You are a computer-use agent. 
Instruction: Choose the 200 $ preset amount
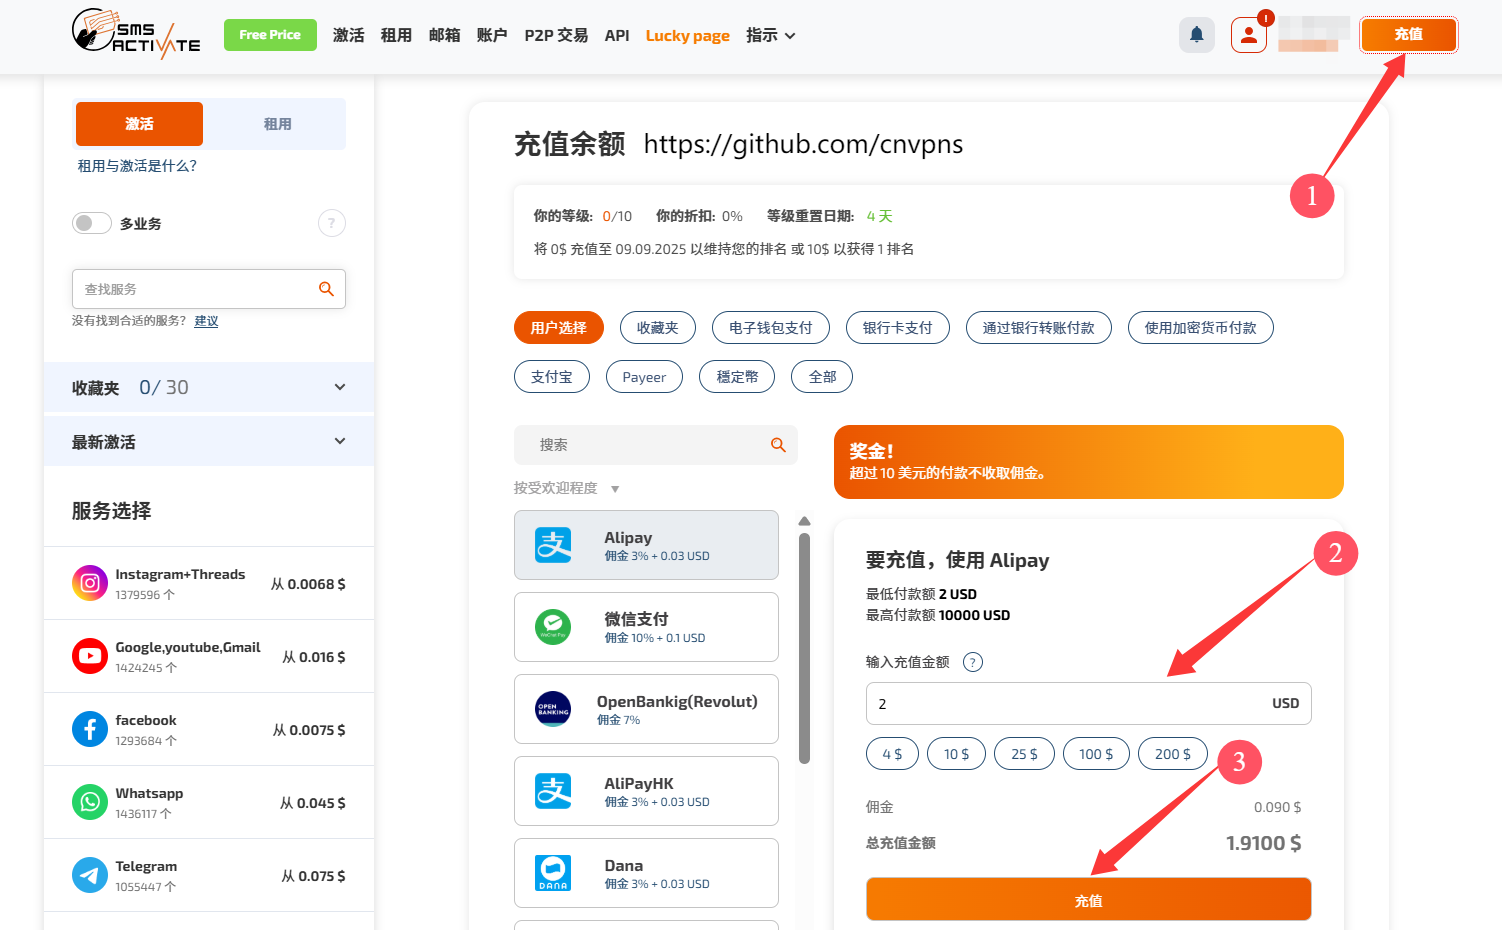coord(1173,754)
